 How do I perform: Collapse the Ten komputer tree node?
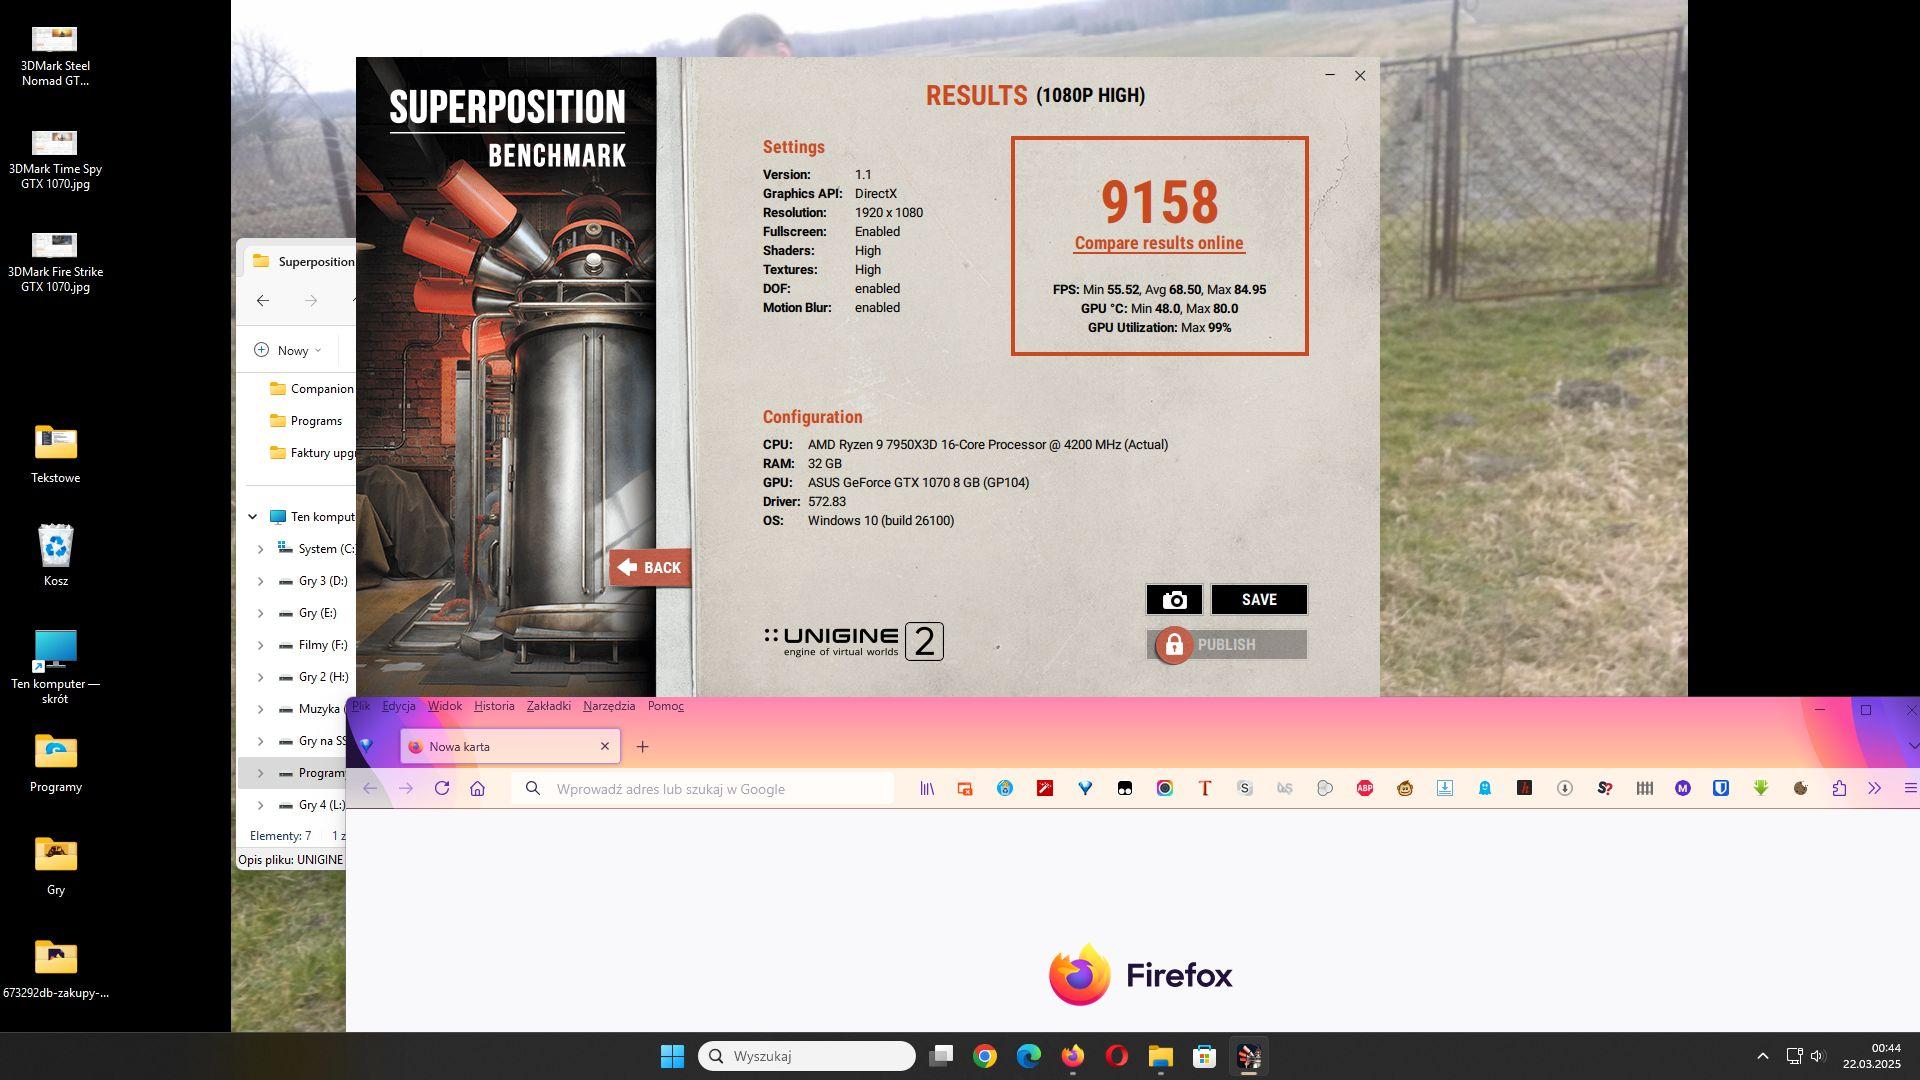coord(252,517)
